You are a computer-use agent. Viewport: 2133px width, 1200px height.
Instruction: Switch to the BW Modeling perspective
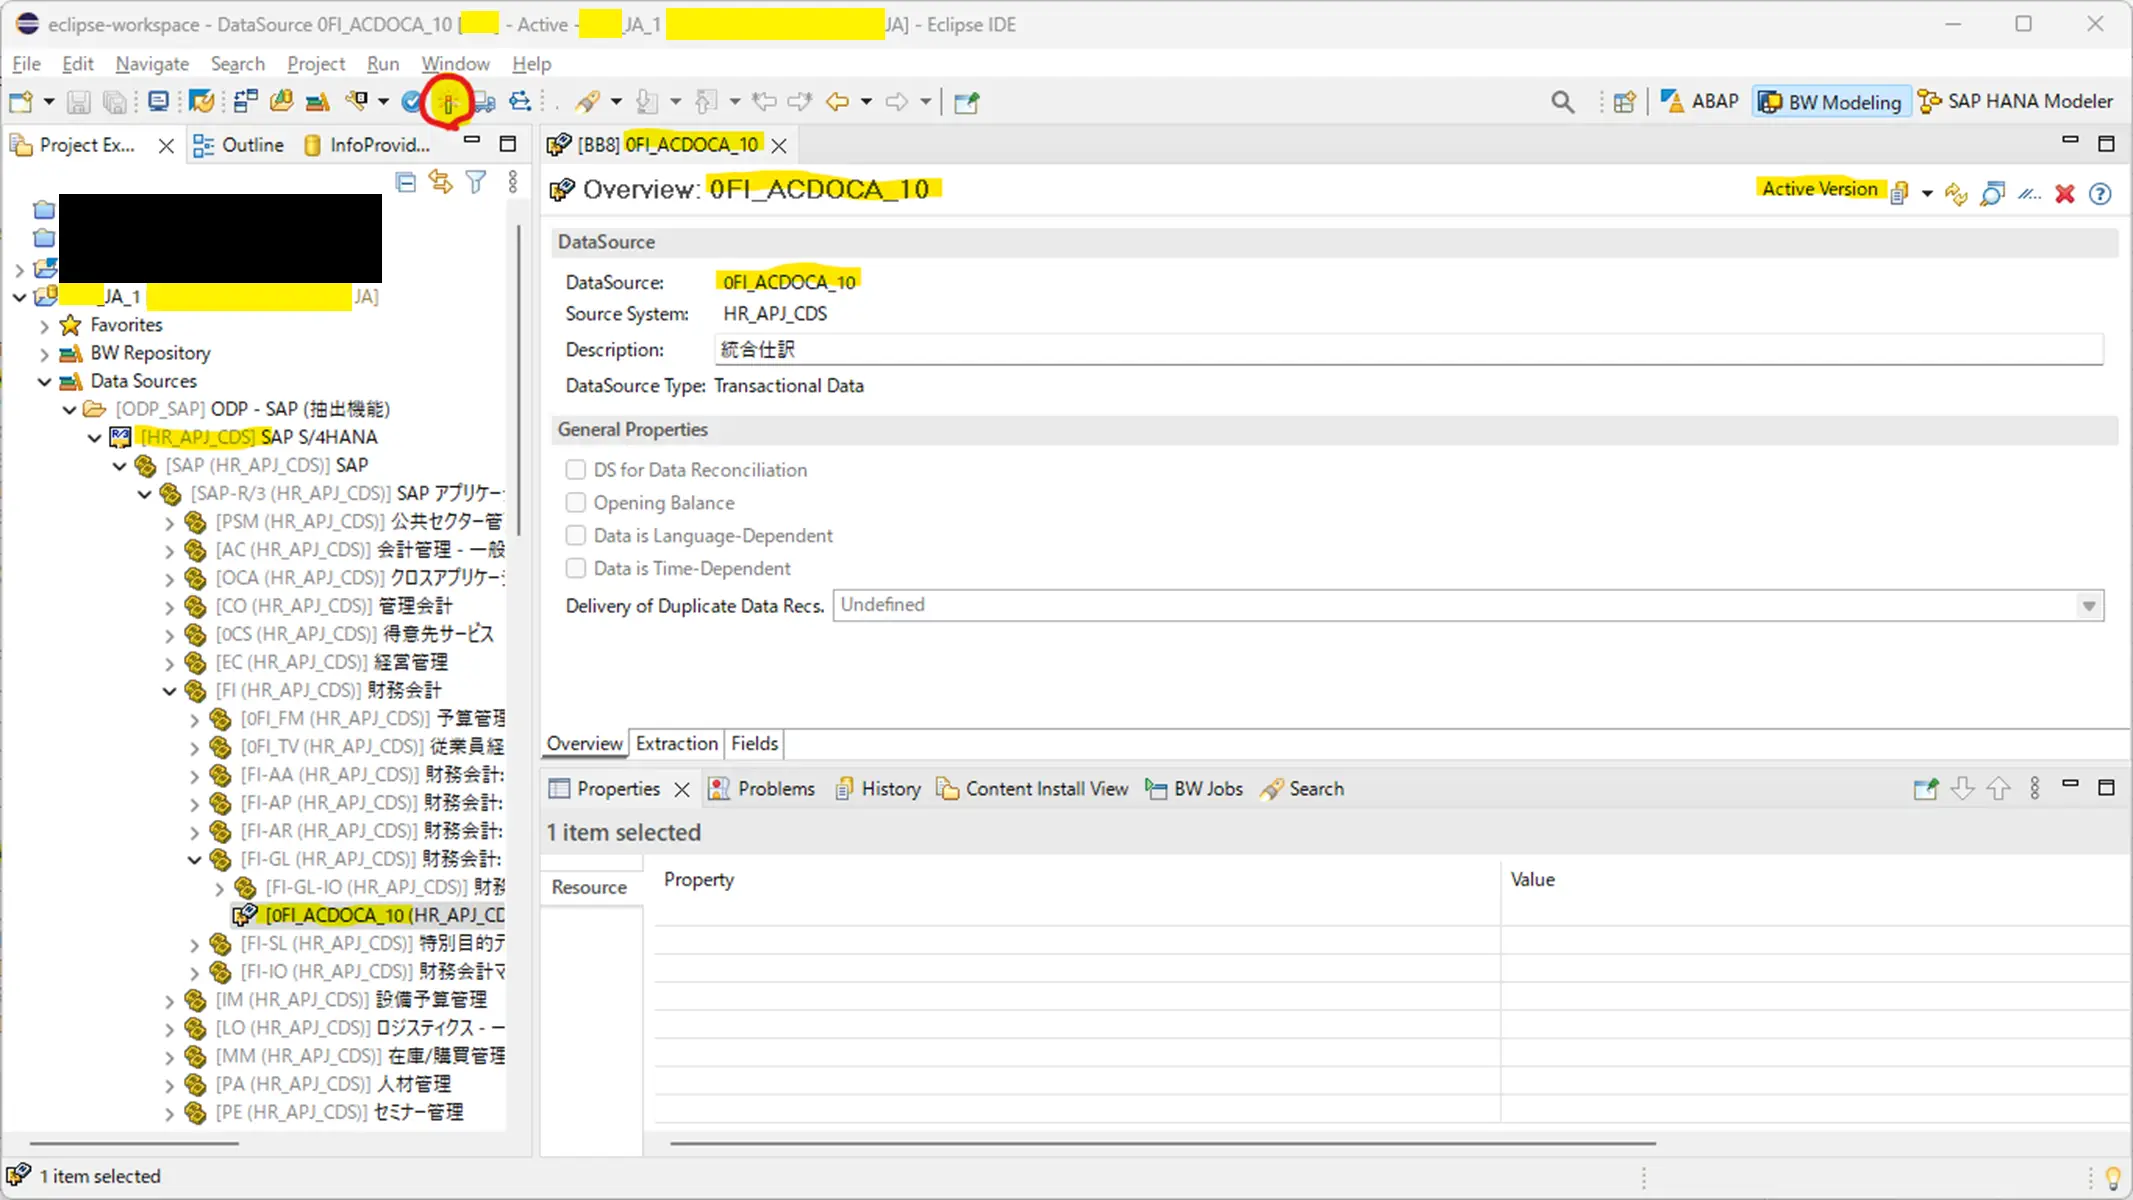point(1830,102)
